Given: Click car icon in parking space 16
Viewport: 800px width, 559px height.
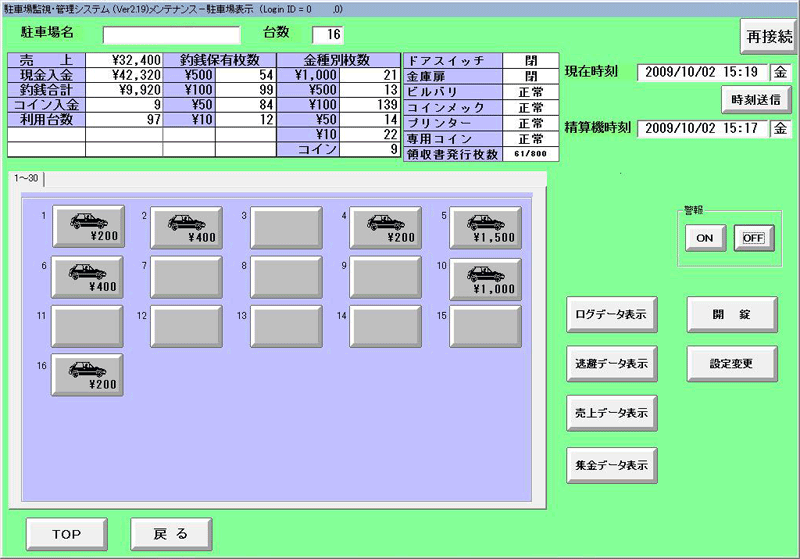Looking at the screenshot, I should 88,375.
